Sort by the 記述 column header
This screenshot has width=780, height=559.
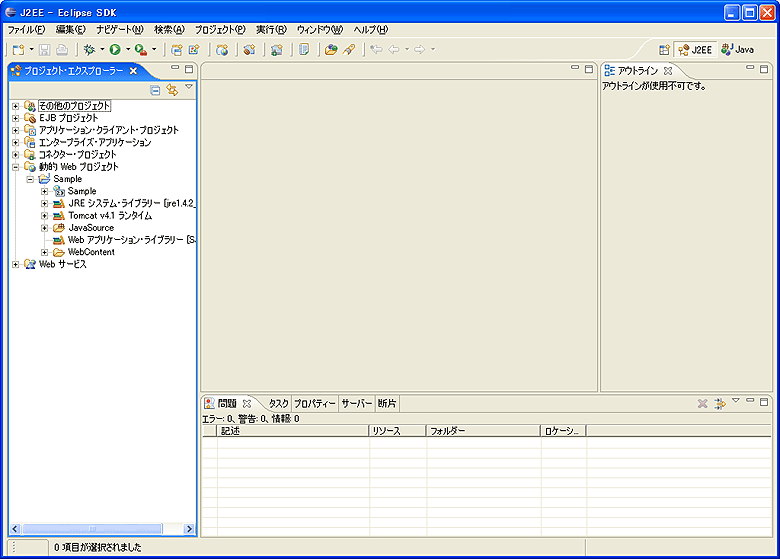(x=293, y=431)
